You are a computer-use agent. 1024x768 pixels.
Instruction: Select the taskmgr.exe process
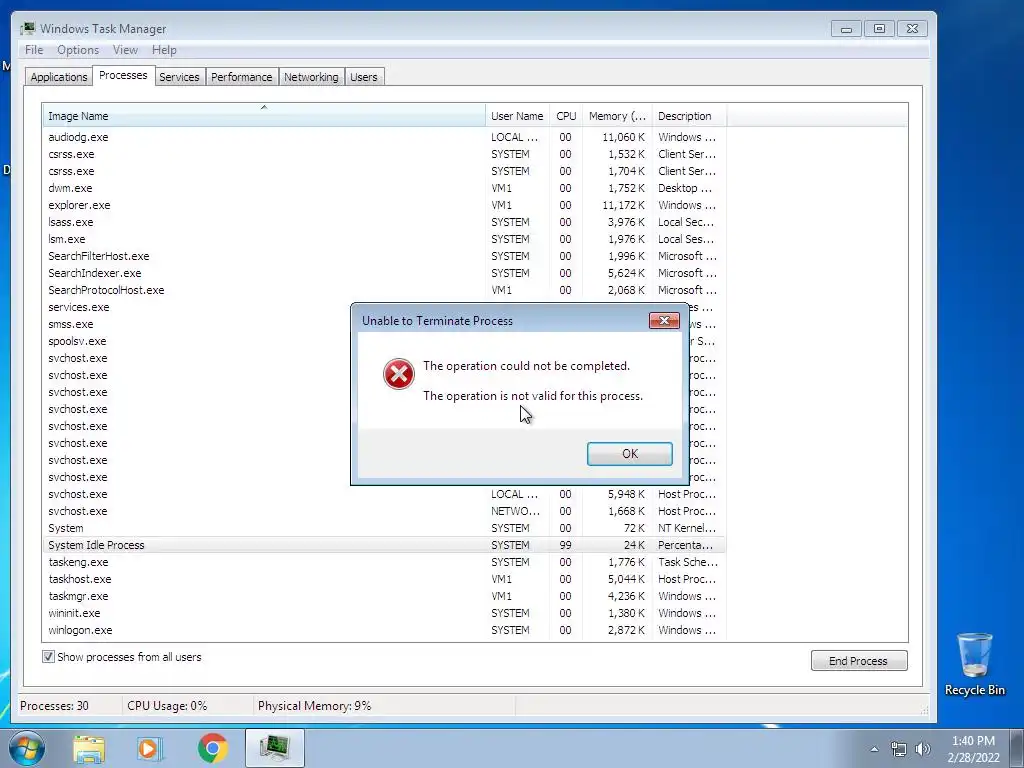[x=384, y=596]
